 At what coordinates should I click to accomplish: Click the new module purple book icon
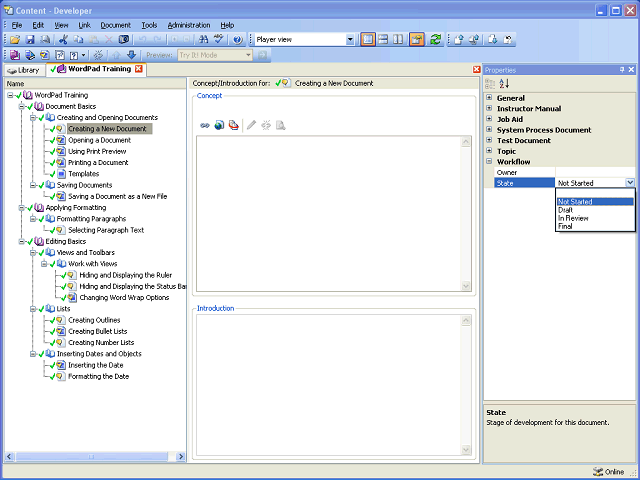15,55
